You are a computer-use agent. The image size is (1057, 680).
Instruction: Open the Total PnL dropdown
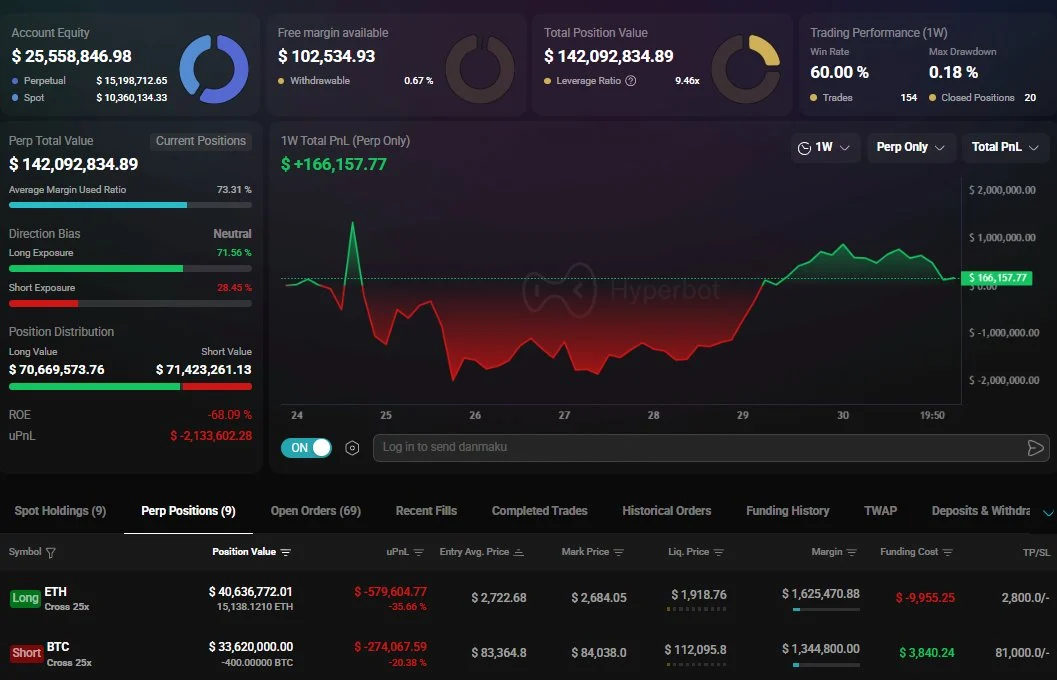(1004, 148)
